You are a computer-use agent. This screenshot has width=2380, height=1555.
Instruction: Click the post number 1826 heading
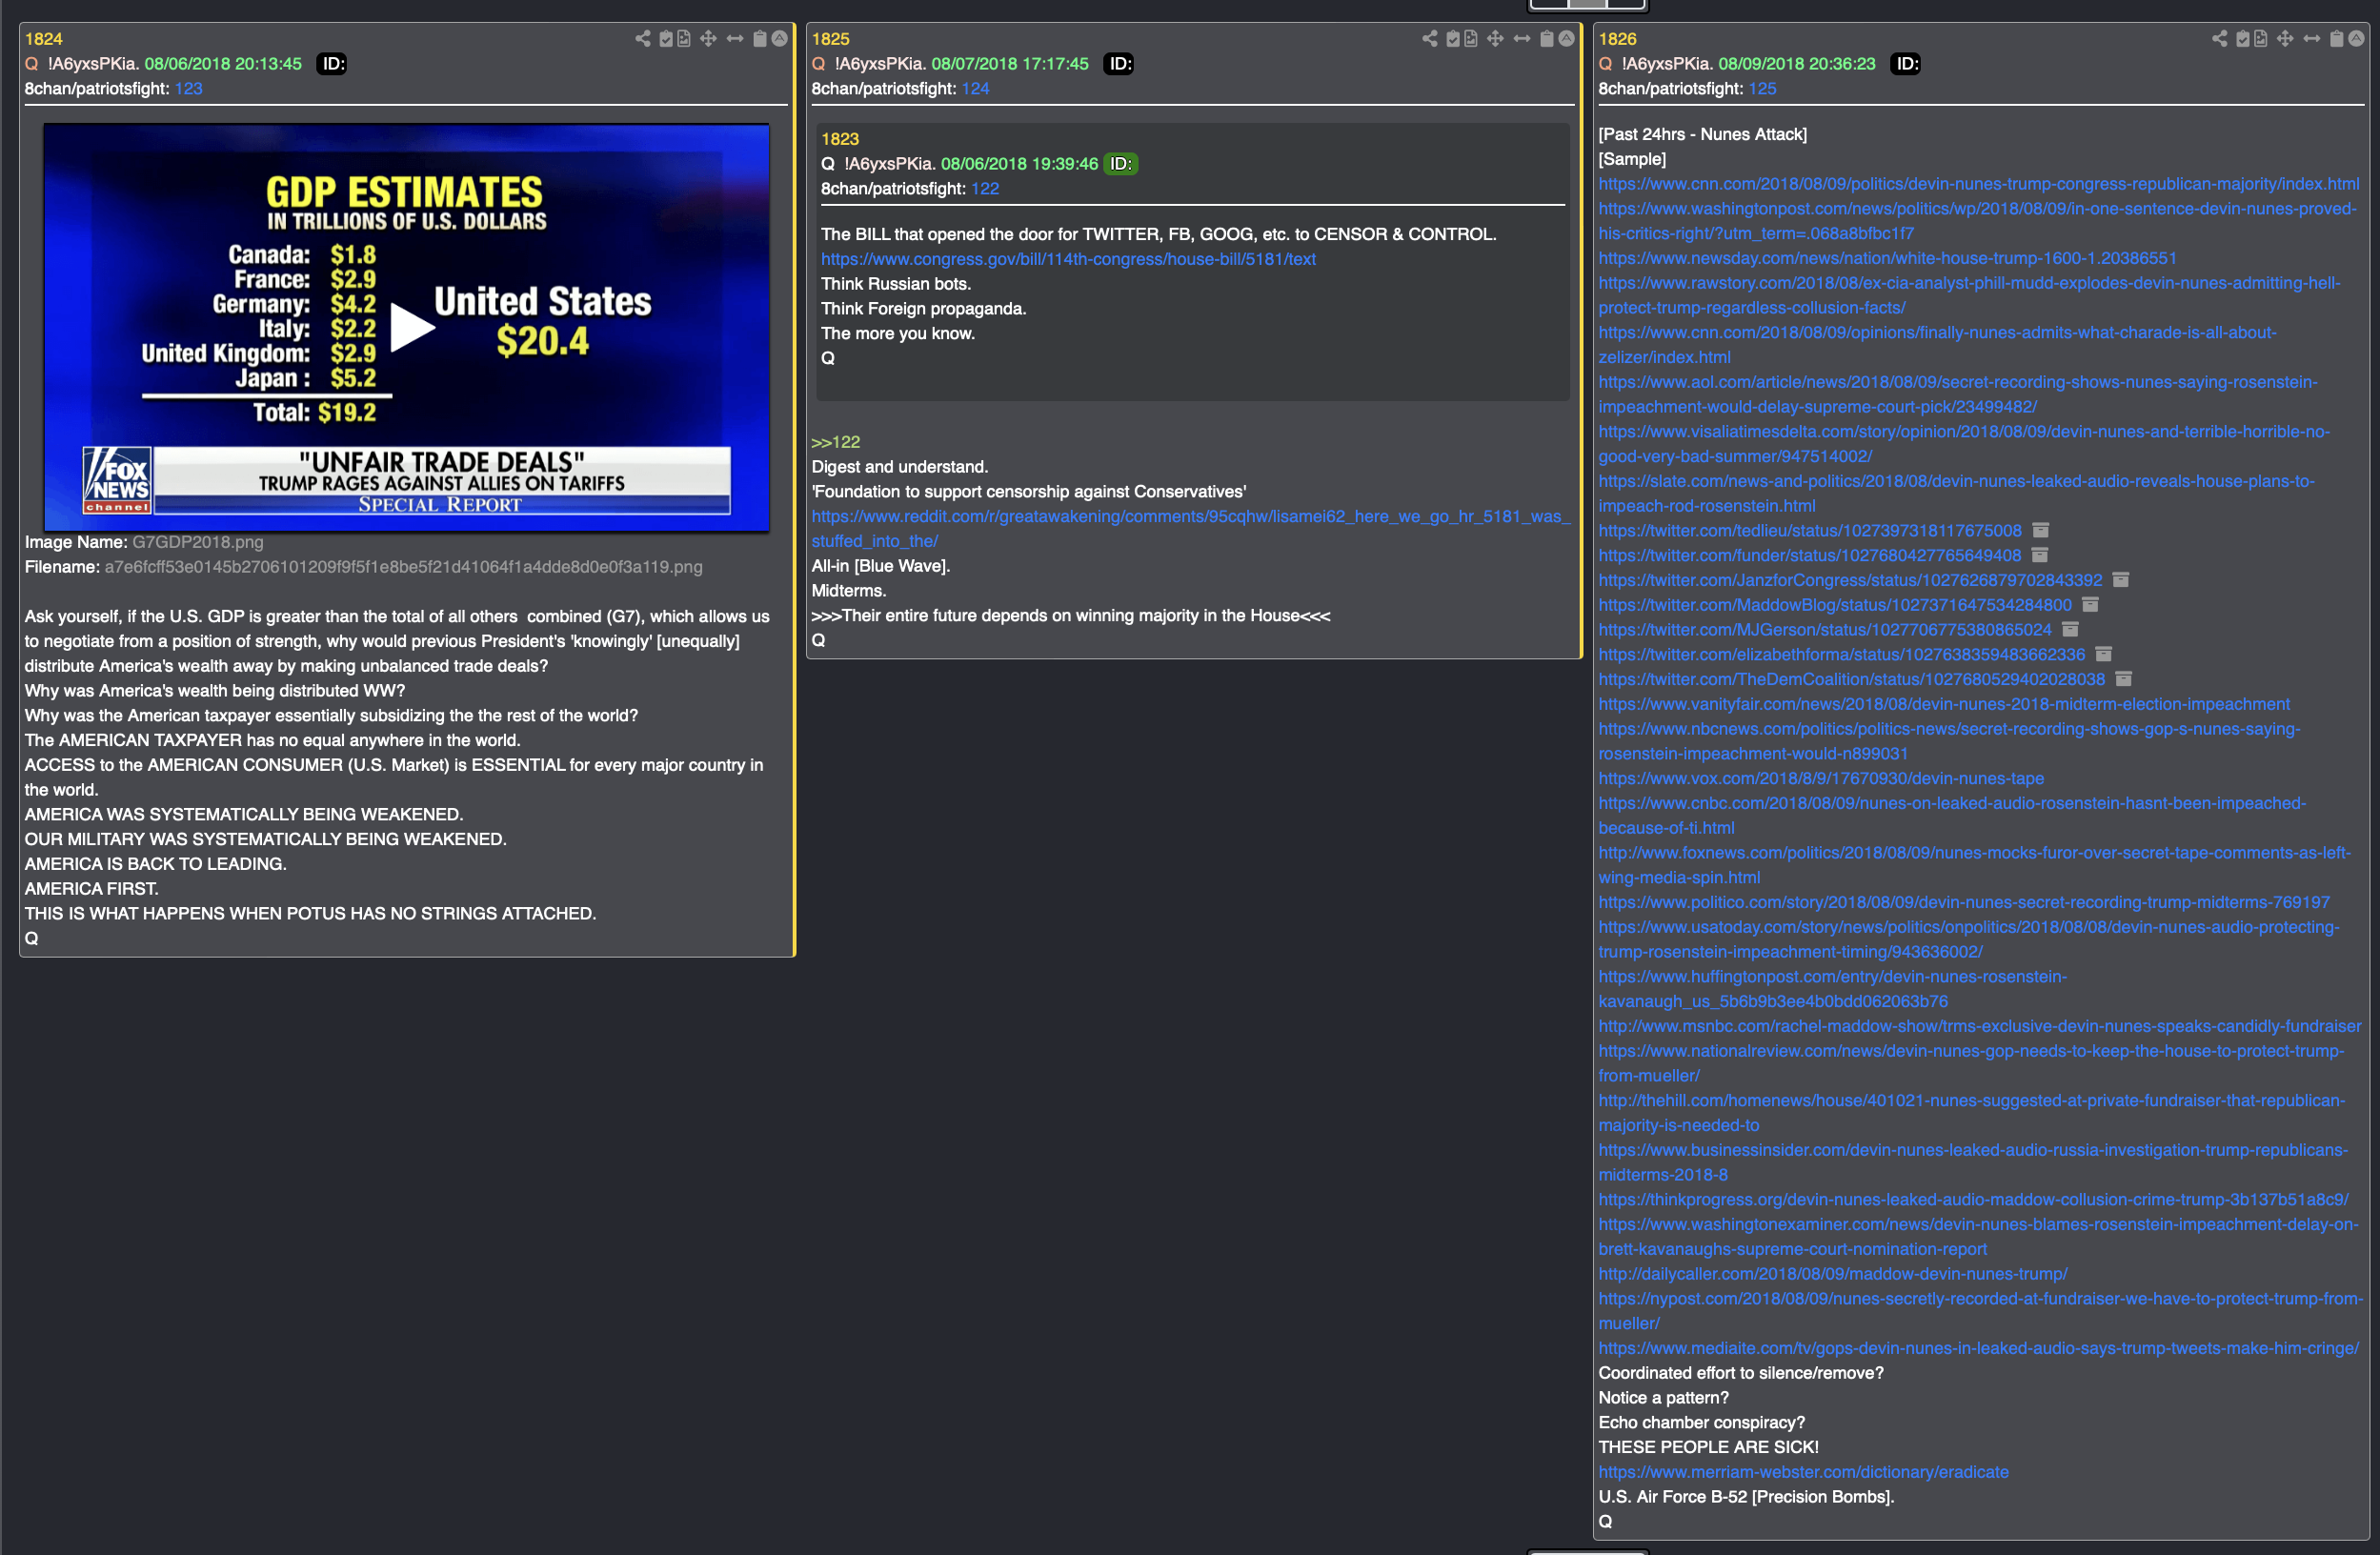[1617, 39]
